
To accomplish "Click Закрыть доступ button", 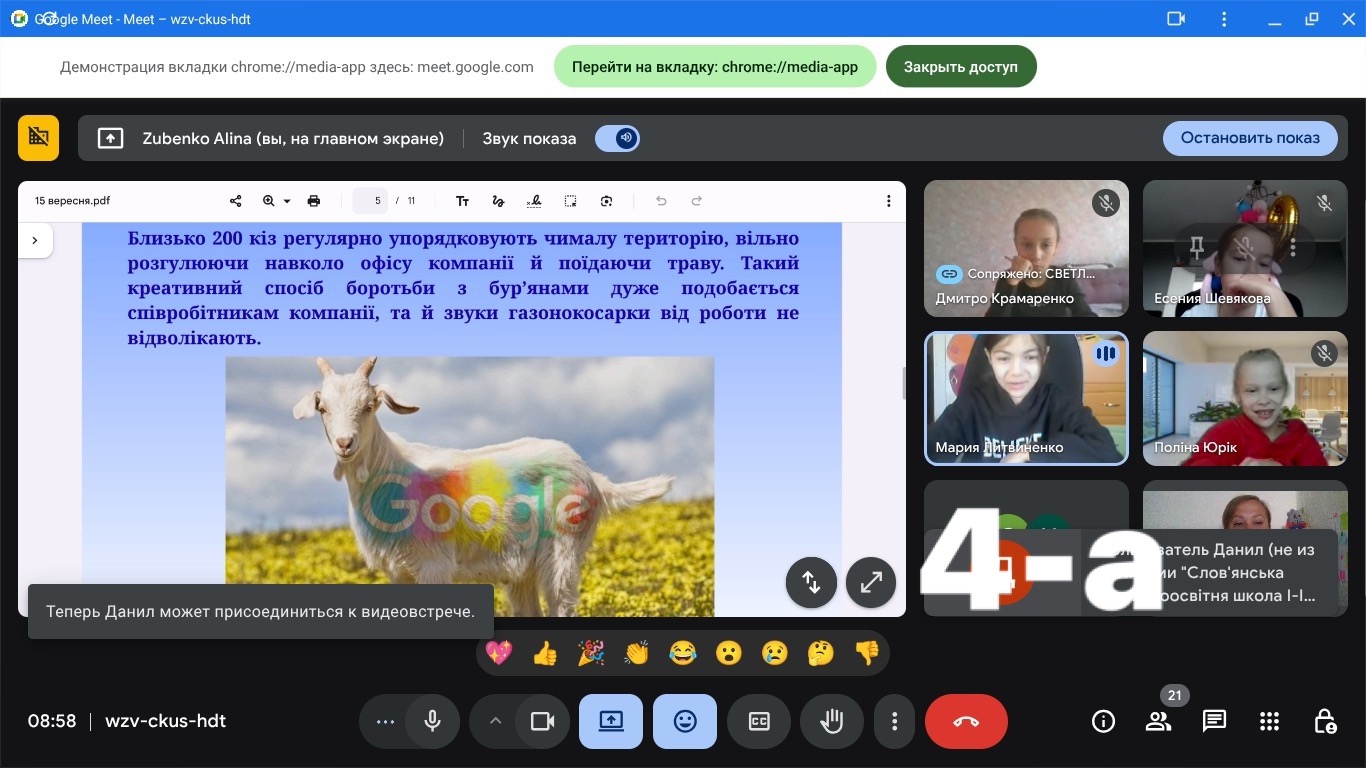I will point(961,67).
